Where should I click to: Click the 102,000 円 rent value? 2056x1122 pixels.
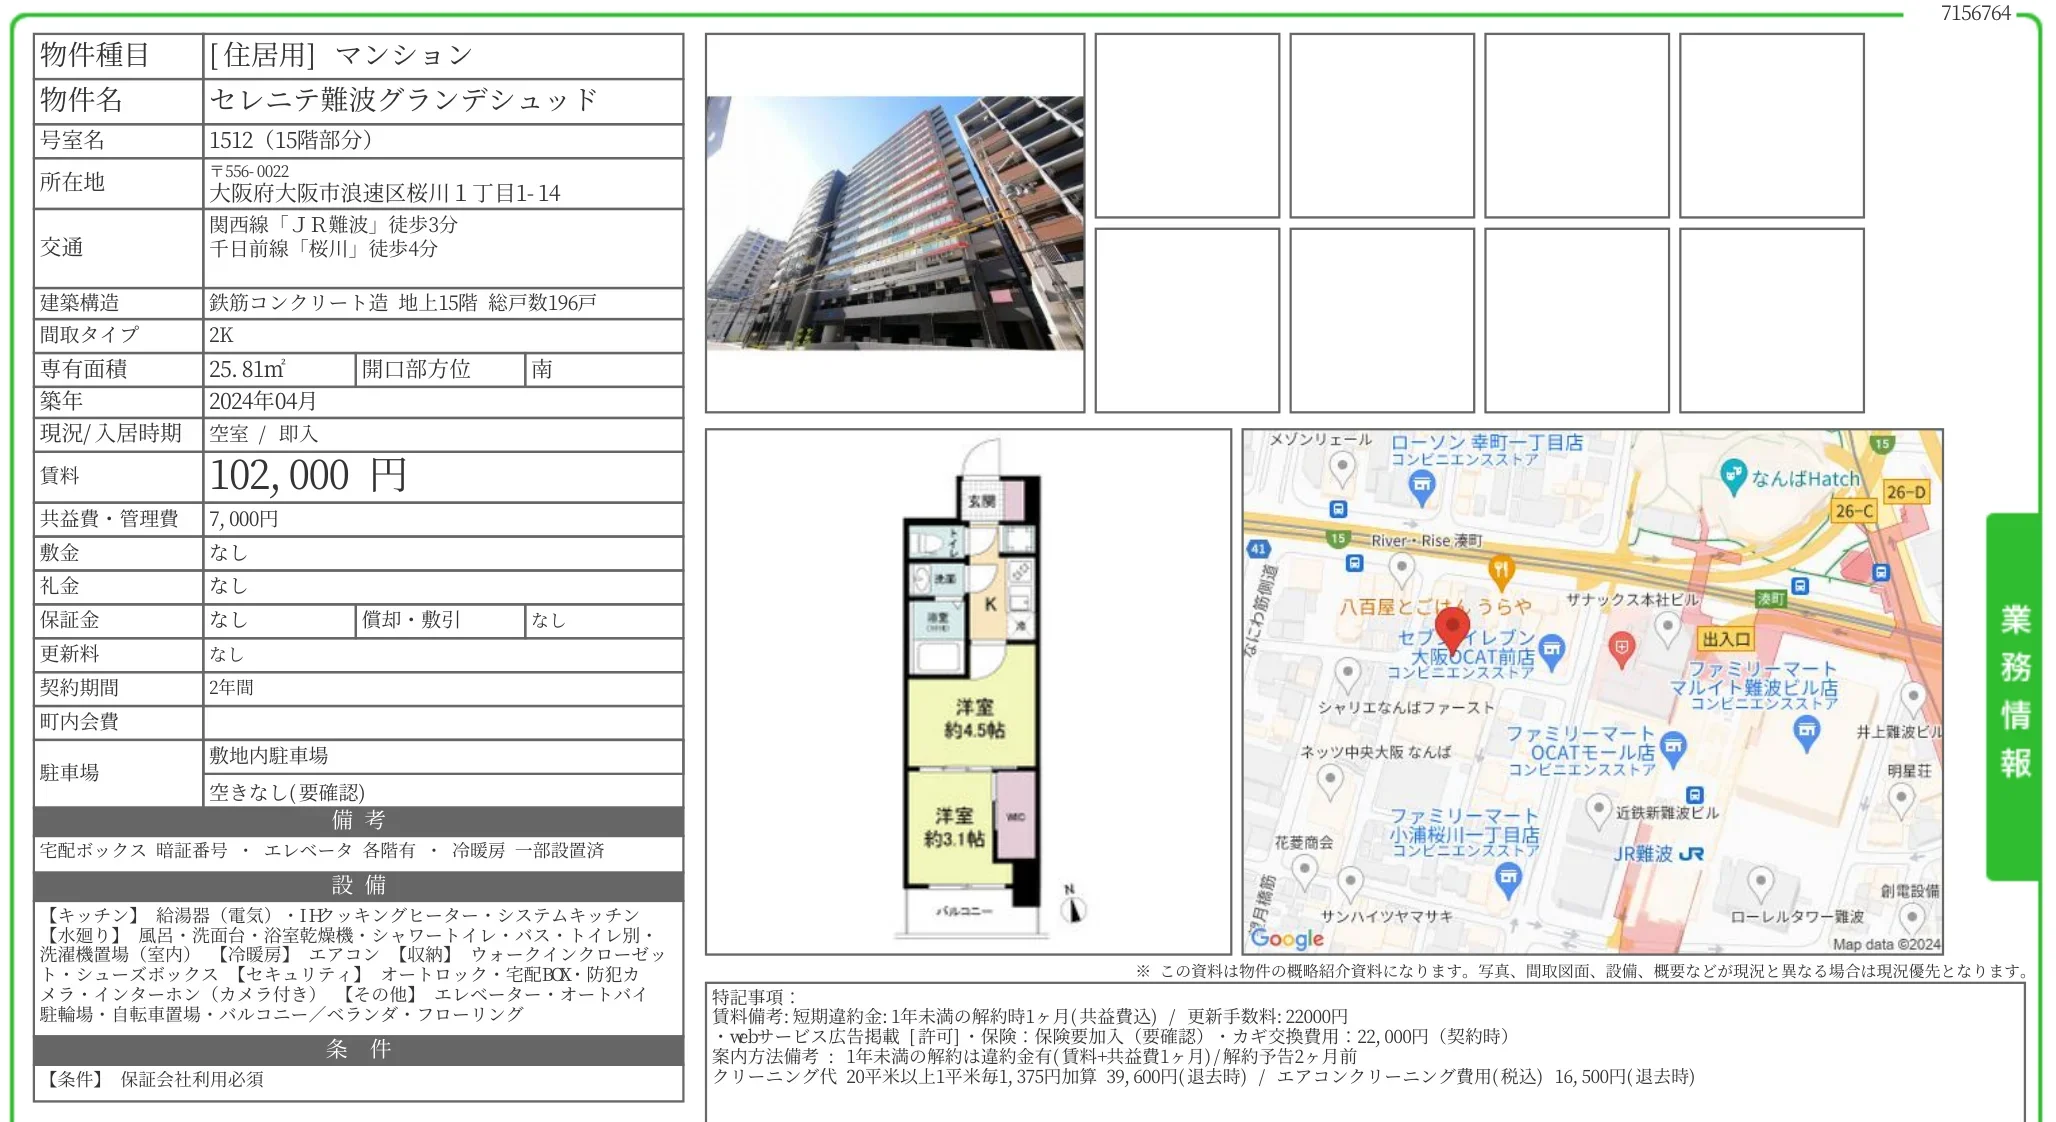coord(307,476)
